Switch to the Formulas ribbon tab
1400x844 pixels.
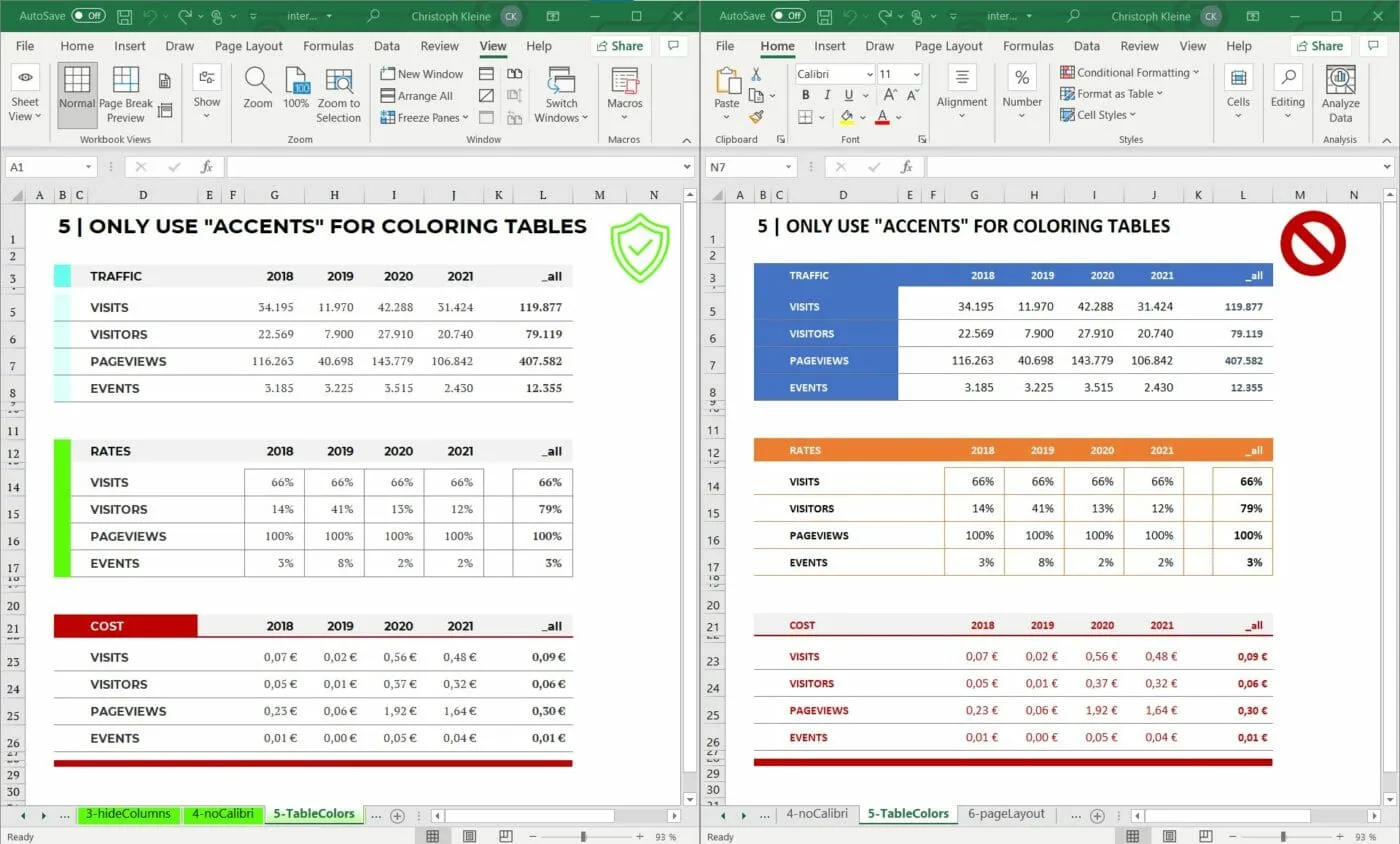(x=328, y=45)
